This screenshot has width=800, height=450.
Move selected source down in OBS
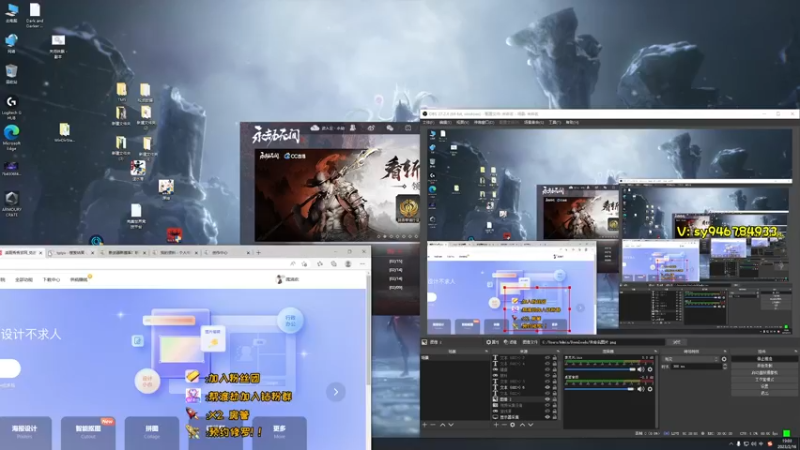(x=531, y=424)
